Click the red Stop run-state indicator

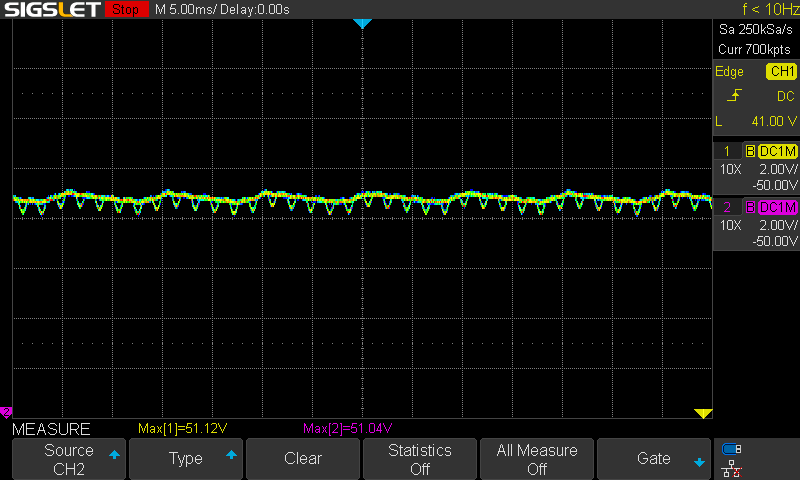(x=126, y=9)
